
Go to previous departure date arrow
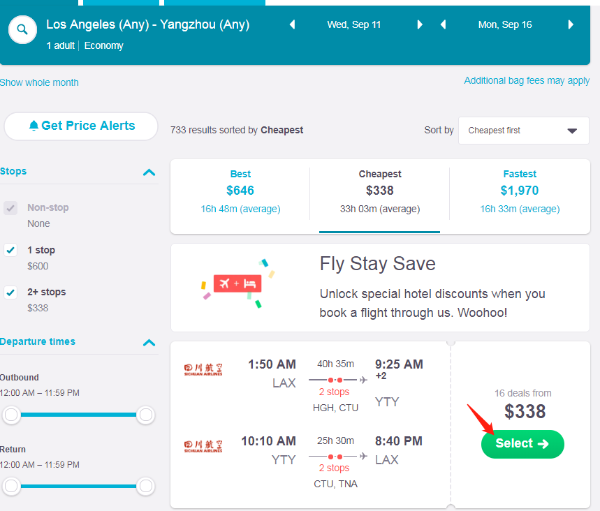(x=291, y=24)
